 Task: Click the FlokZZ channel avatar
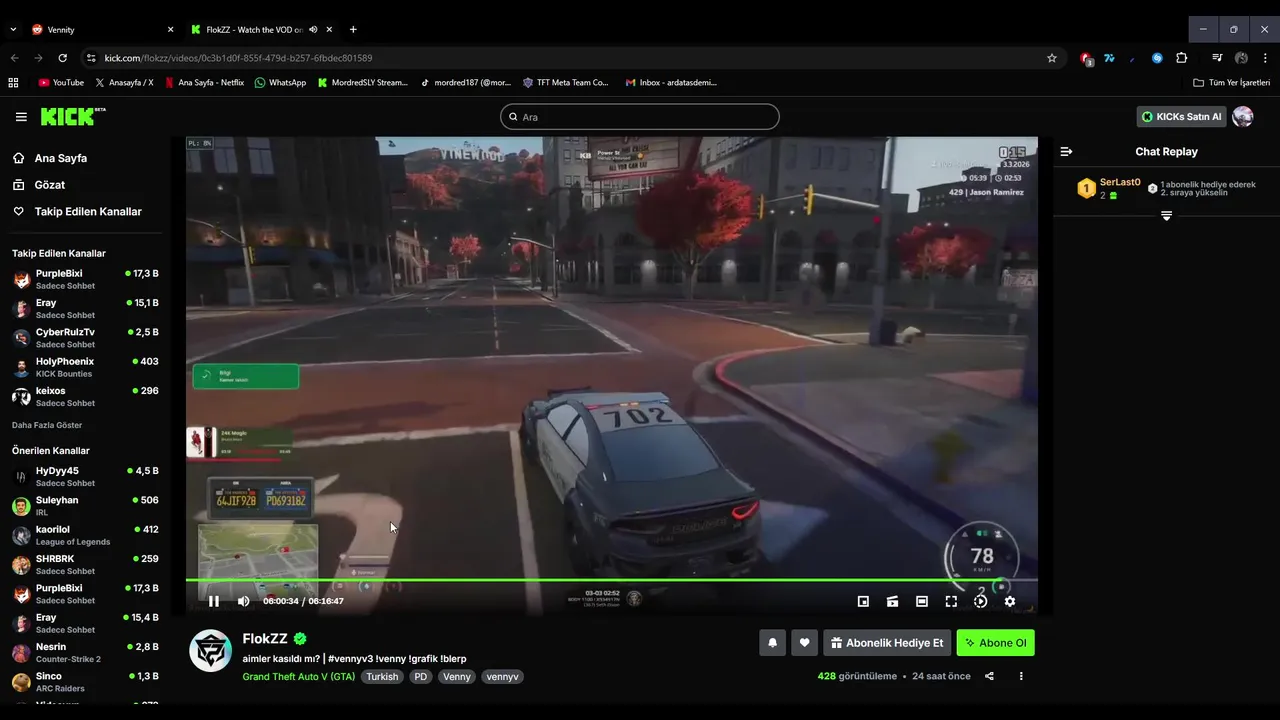(211, 651)
